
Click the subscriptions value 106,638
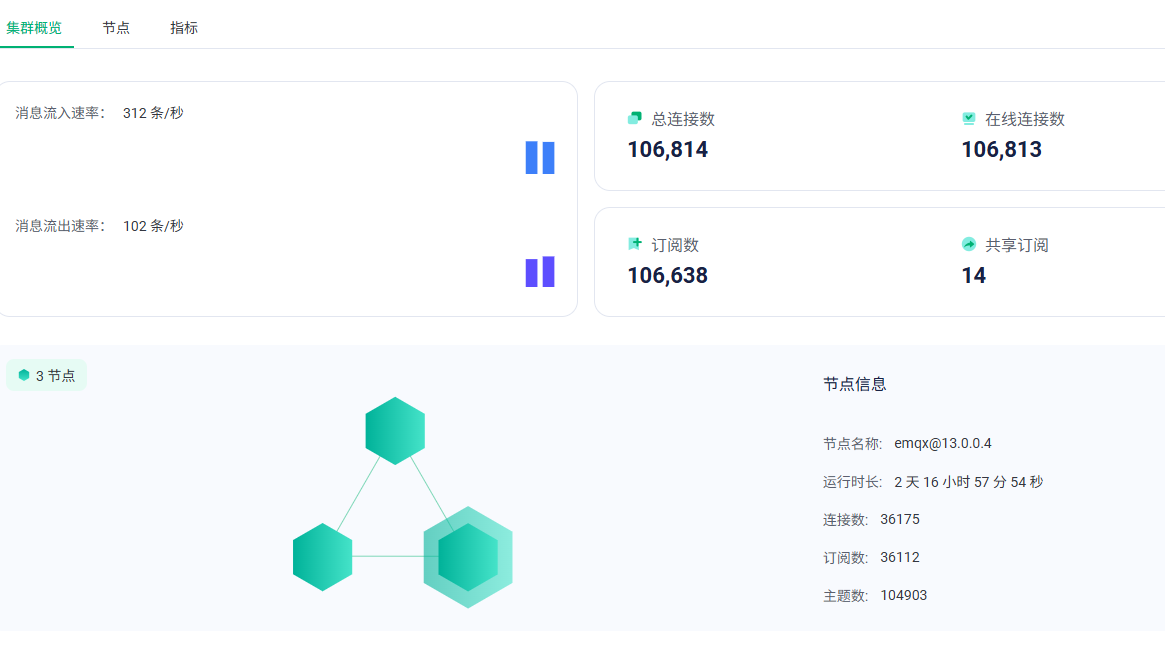(x=668, y=276)
